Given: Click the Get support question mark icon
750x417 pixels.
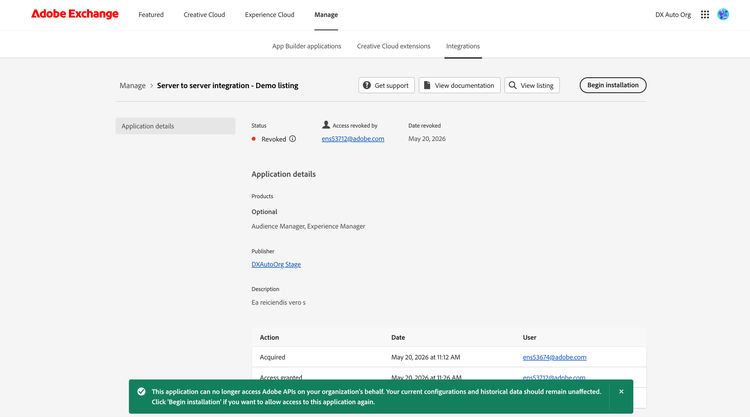Looking at the screenshot, I should (x=367, y=85).
